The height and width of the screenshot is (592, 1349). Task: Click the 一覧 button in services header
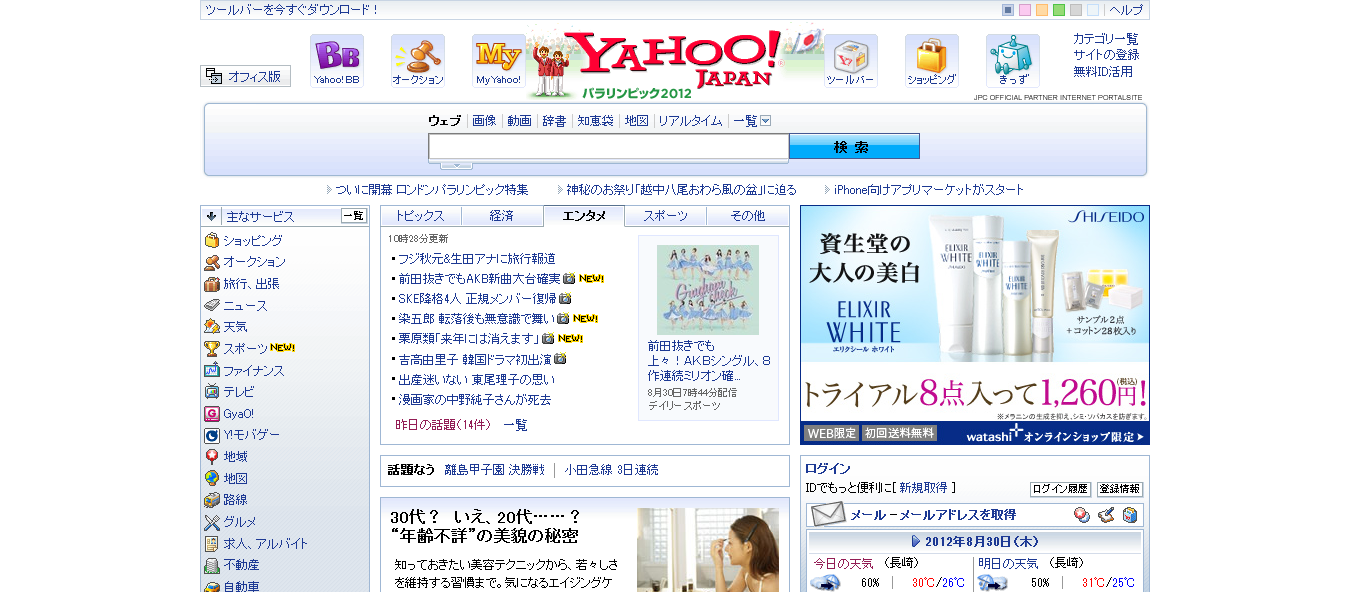click(354, 215)
